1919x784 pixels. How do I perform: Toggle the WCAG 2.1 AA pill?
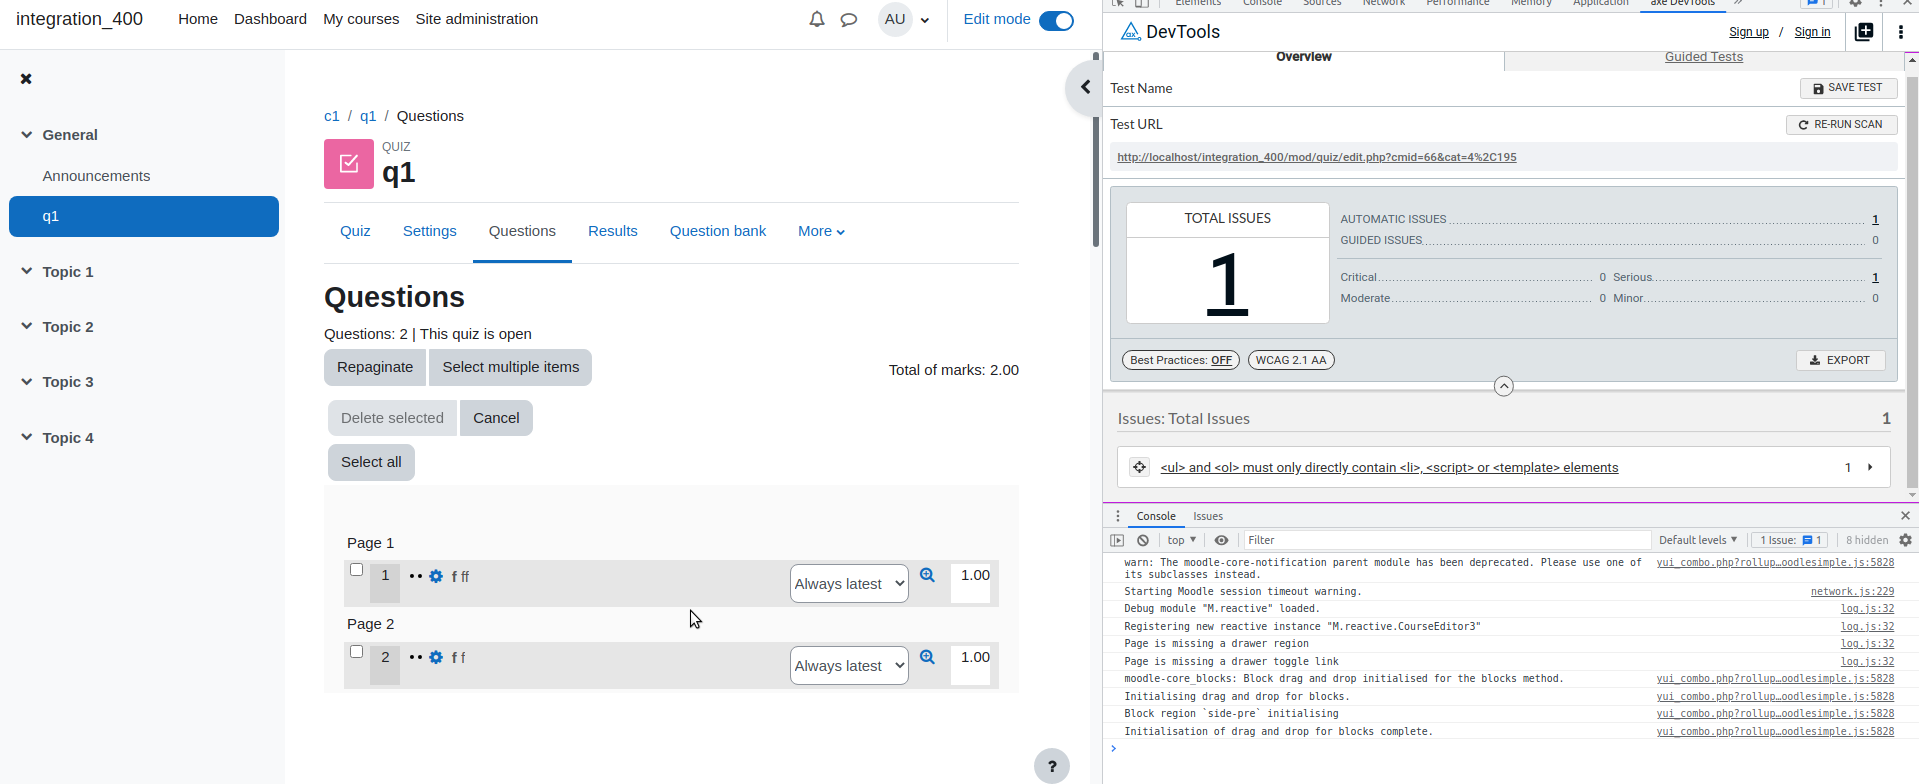(x=1291, y=360)
